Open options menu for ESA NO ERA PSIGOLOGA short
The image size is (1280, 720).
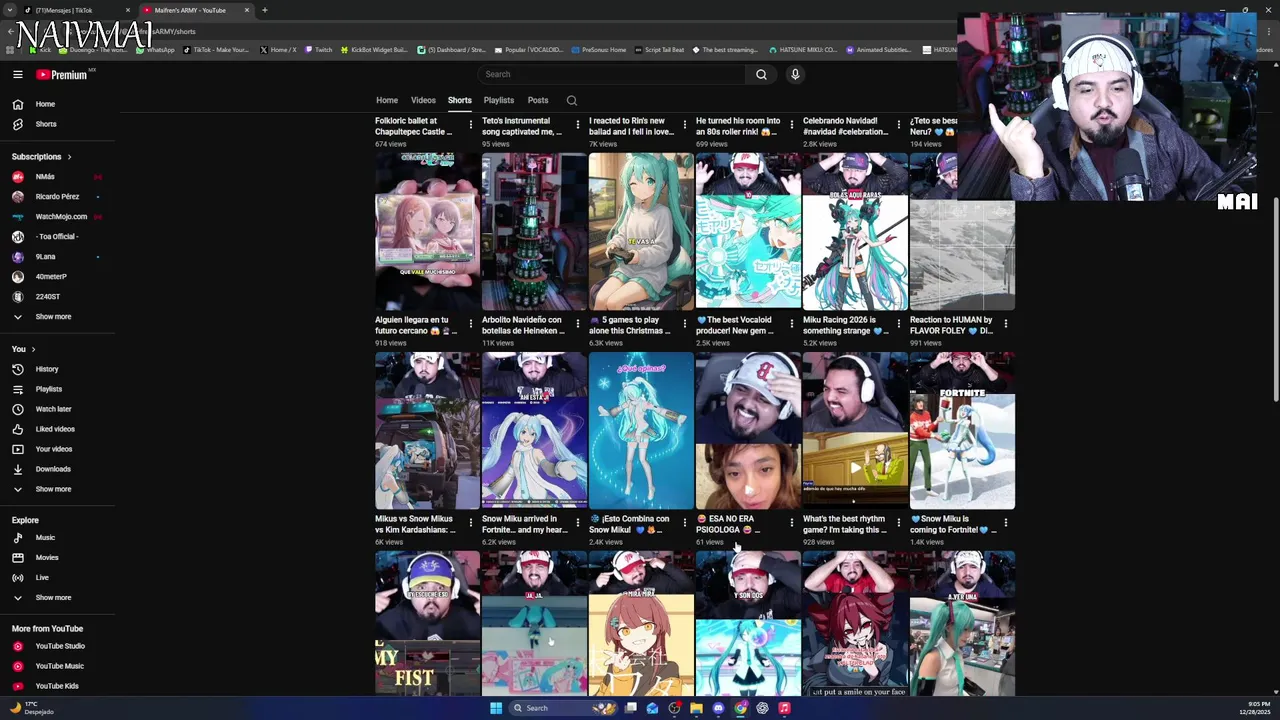[x=792, y=523]
